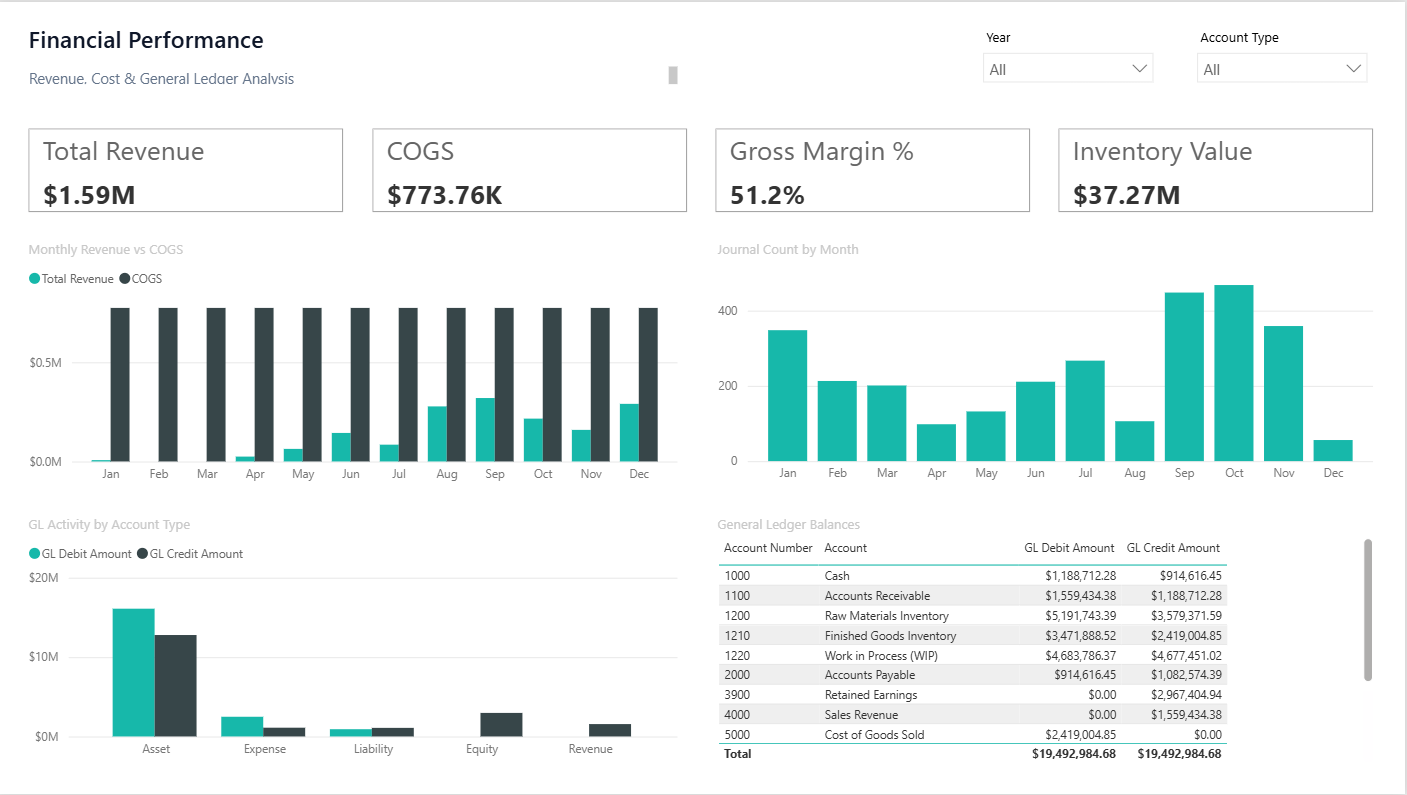Click the $2,967,404.94 credit value
This screenshot has width=1407, height=795.
[1186, 695]
